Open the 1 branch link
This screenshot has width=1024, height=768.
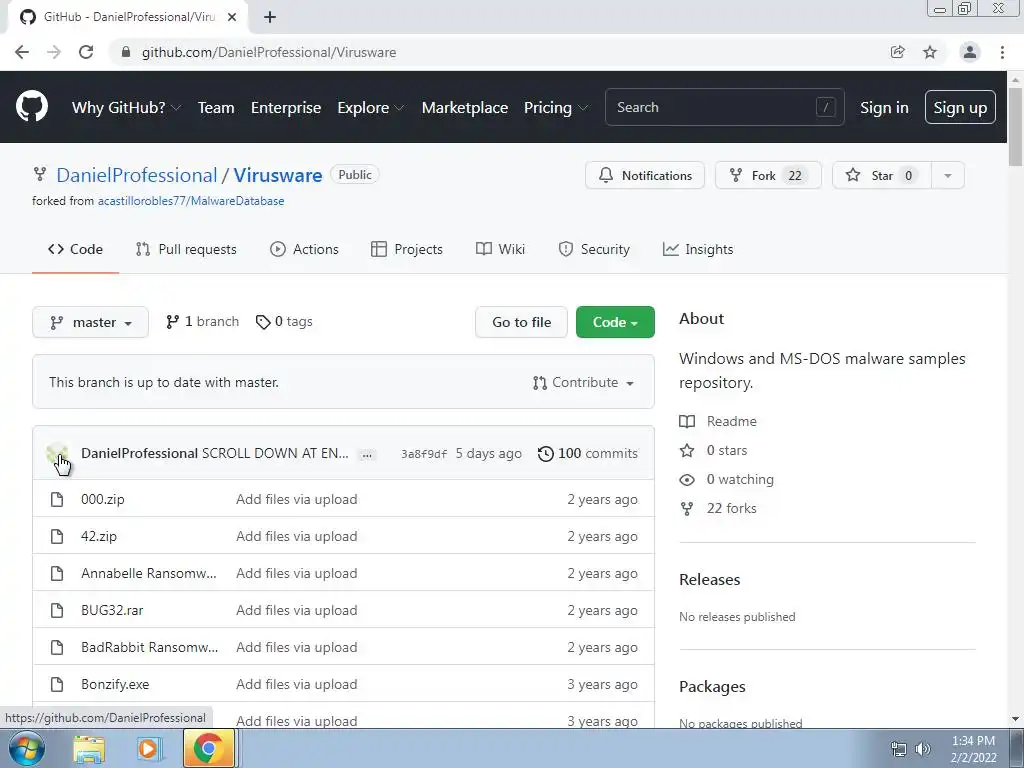202,322
